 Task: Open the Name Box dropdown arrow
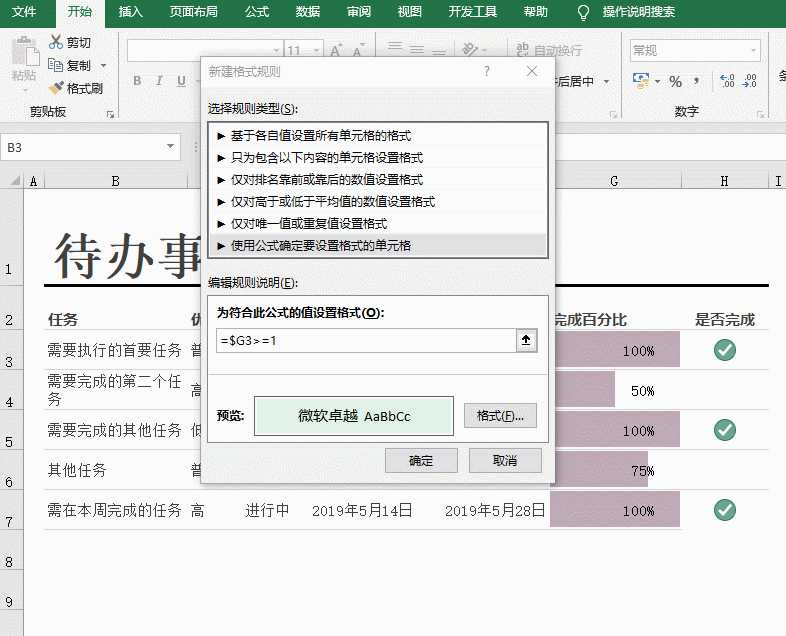[170, 146]
